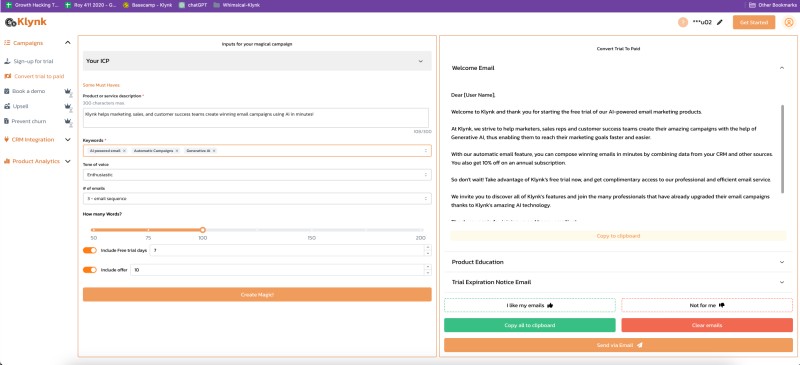
Task: Go to Sign-up for trial campaign
Action: pos(33,61)
